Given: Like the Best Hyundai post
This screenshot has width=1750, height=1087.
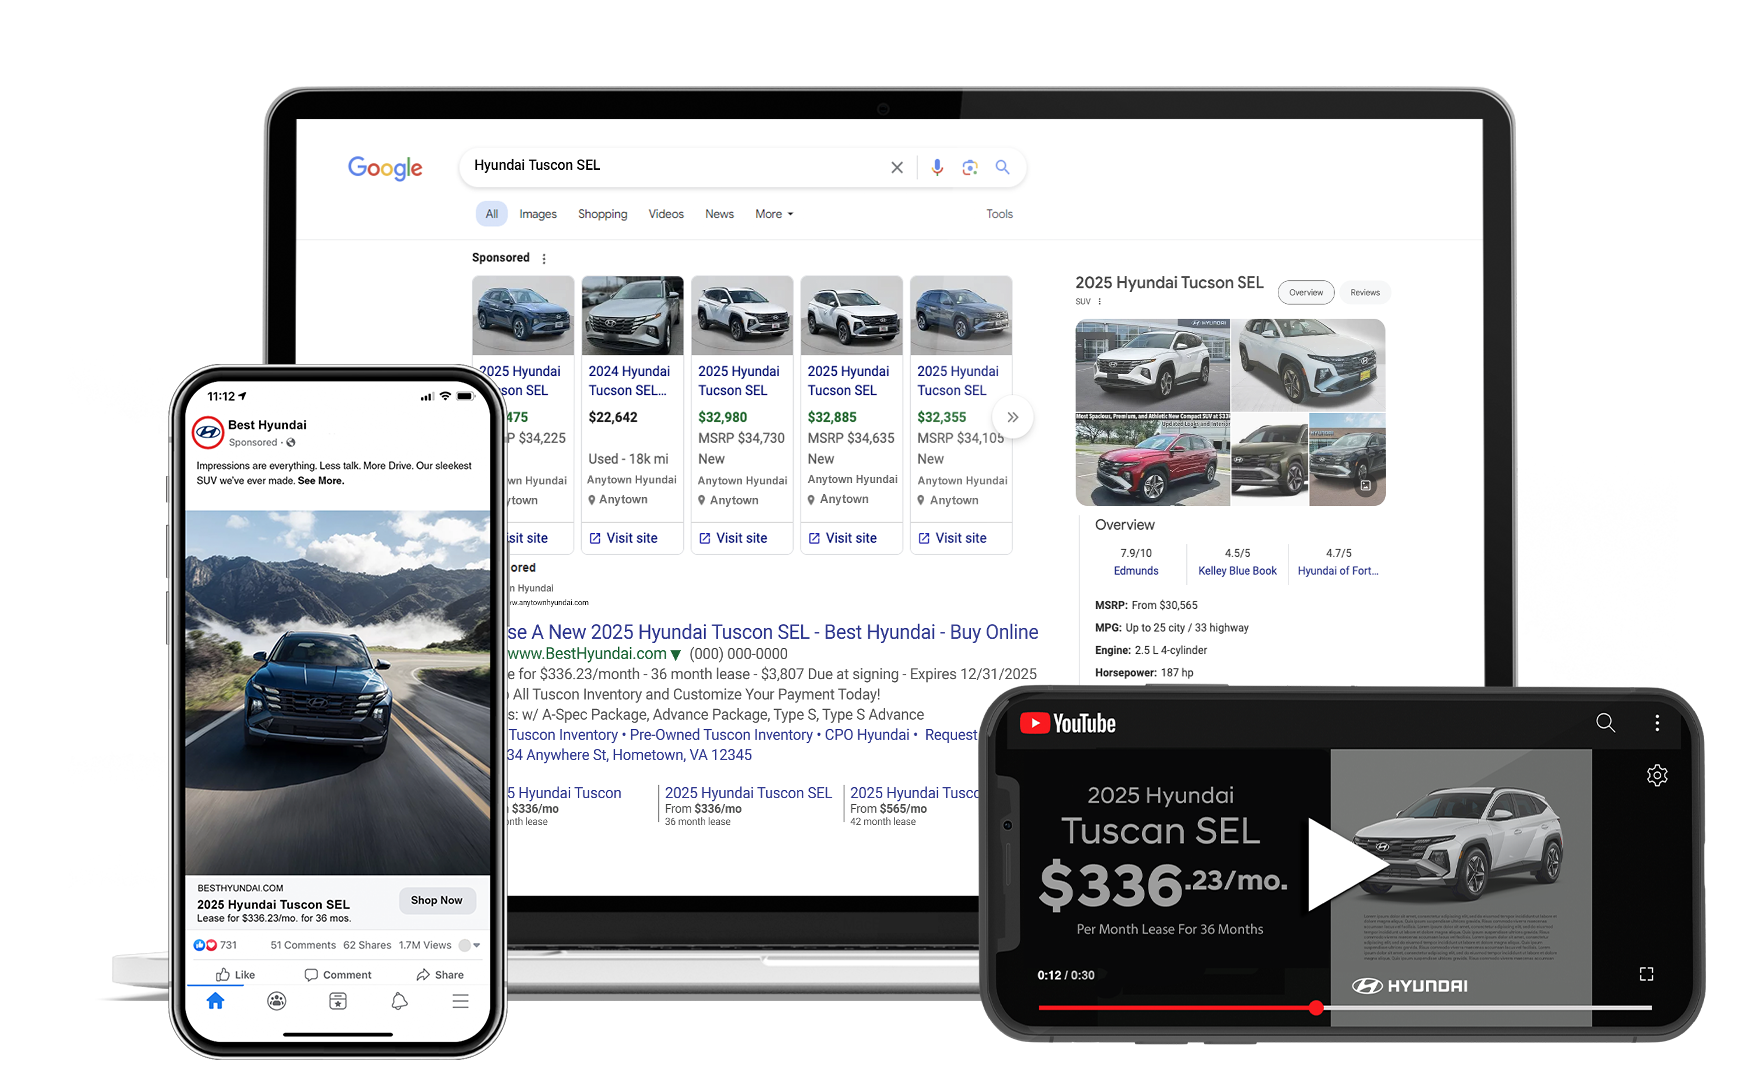Looking at the screenshot, I should [235, 975].
